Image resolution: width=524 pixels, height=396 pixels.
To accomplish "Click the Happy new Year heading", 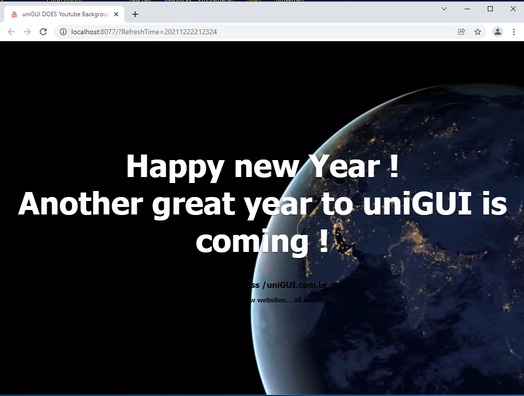I will [x=262, y=166].
